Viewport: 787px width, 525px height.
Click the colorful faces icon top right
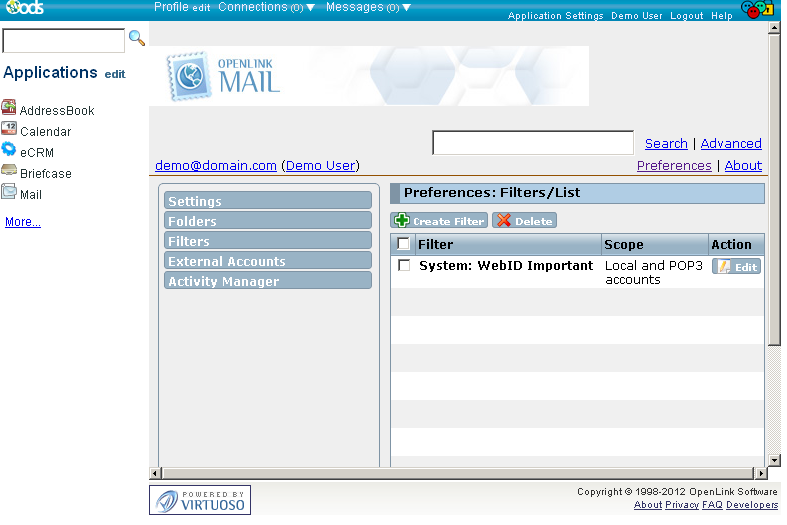point(757,9)
